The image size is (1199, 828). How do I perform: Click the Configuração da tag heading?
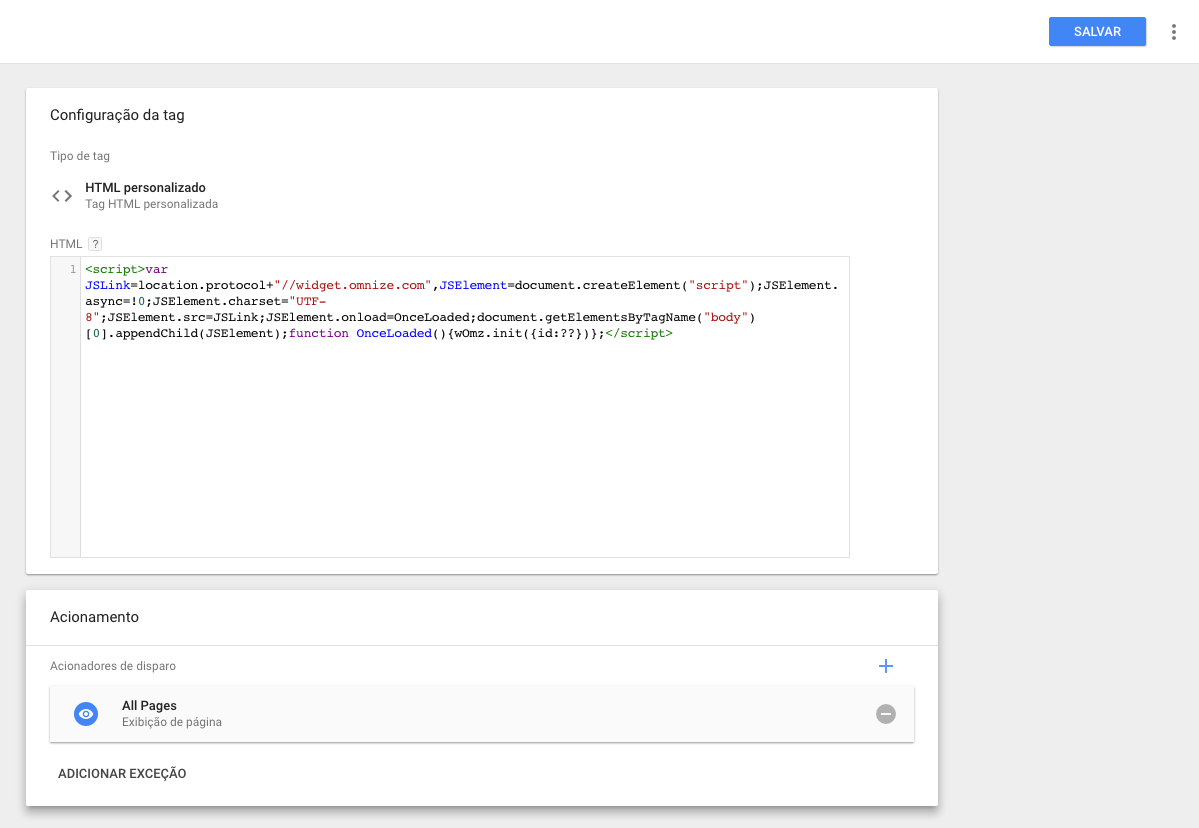pos(117,115)
